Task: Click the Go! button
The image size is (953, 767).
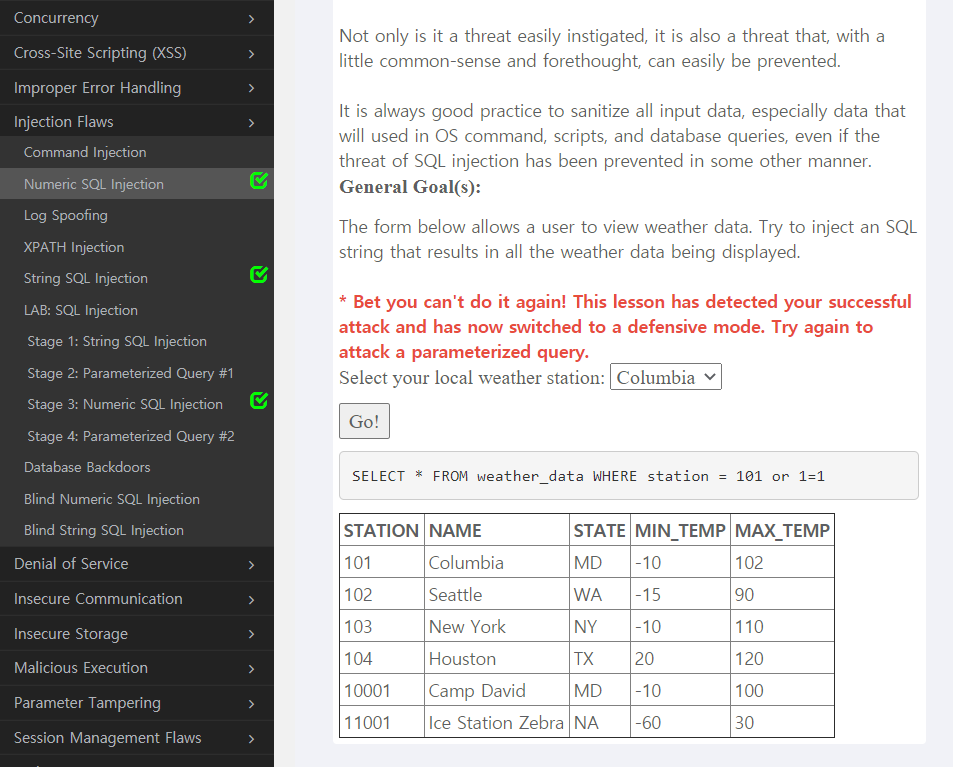Action: point(364,421)
